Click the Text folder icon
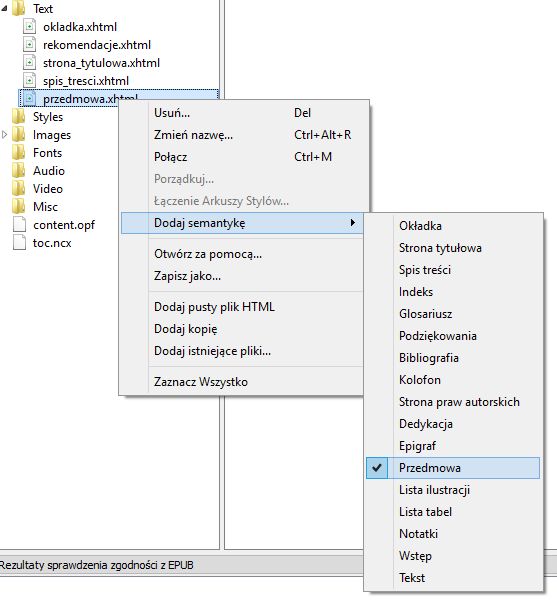The height and width of the screenshot is (602, 557). 18,8
